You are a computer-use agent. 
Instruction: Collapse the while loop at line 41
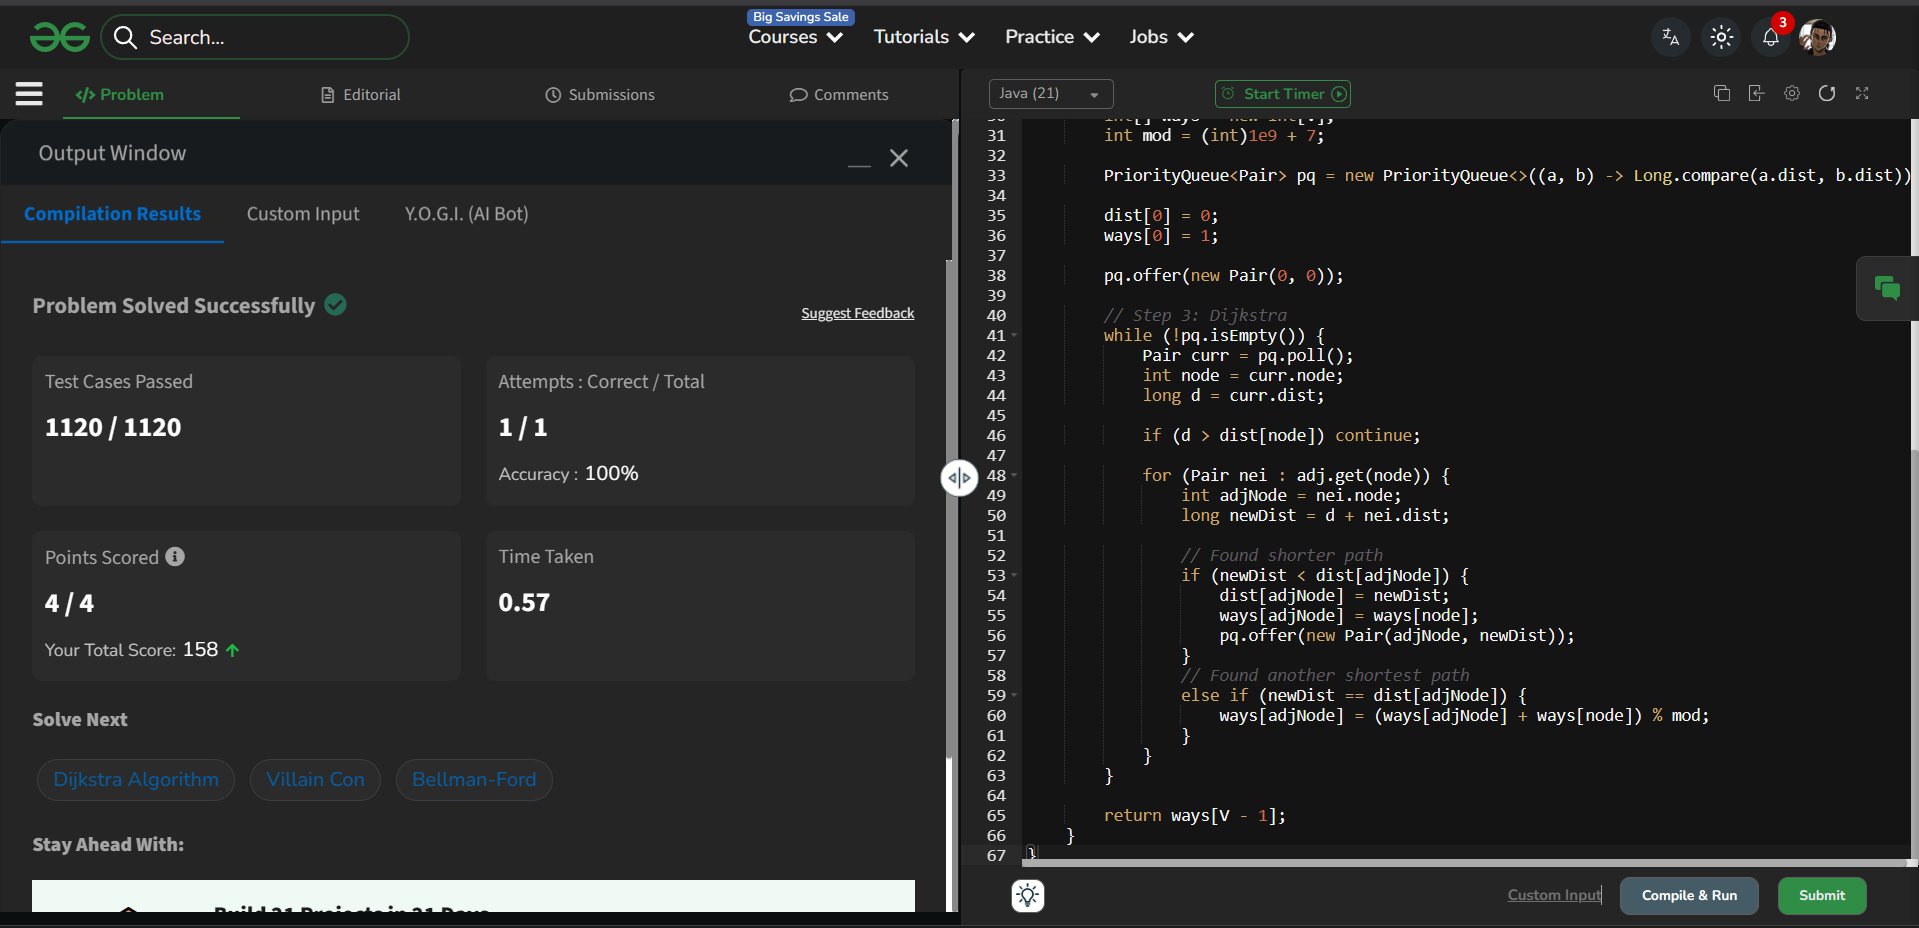point(1014,336)
